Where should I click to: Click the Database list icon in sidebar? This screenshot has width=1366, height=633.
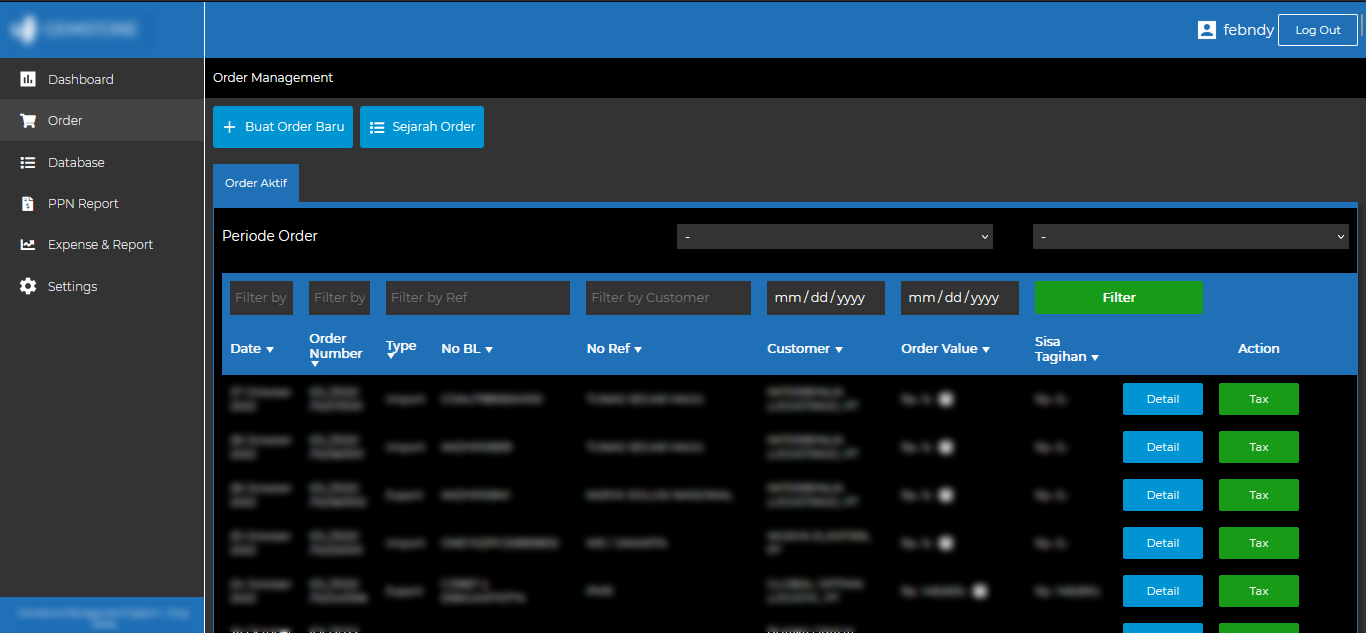28,162
